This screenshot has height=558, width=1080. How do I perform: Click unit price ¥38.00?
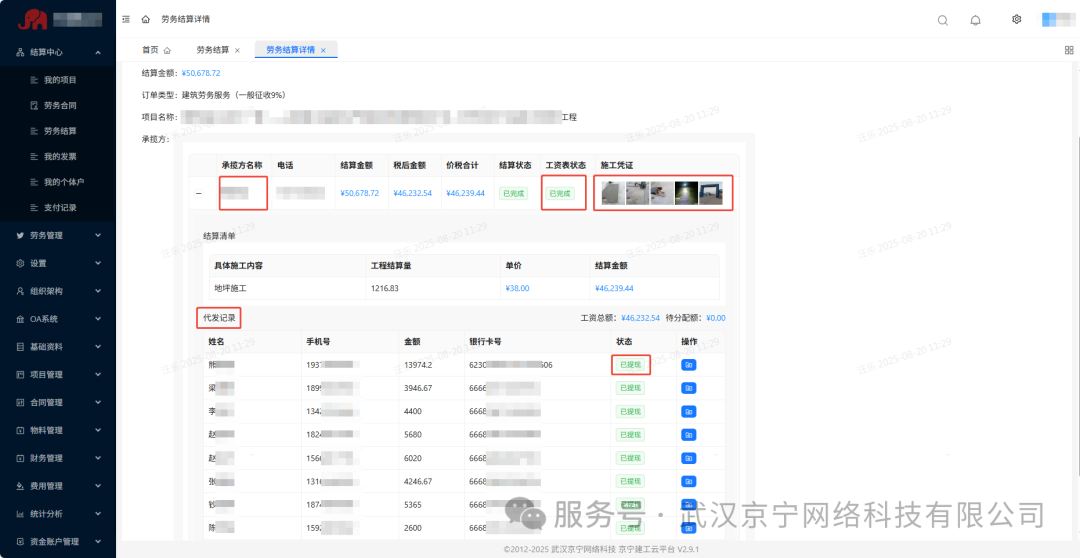tap(517, 288)
